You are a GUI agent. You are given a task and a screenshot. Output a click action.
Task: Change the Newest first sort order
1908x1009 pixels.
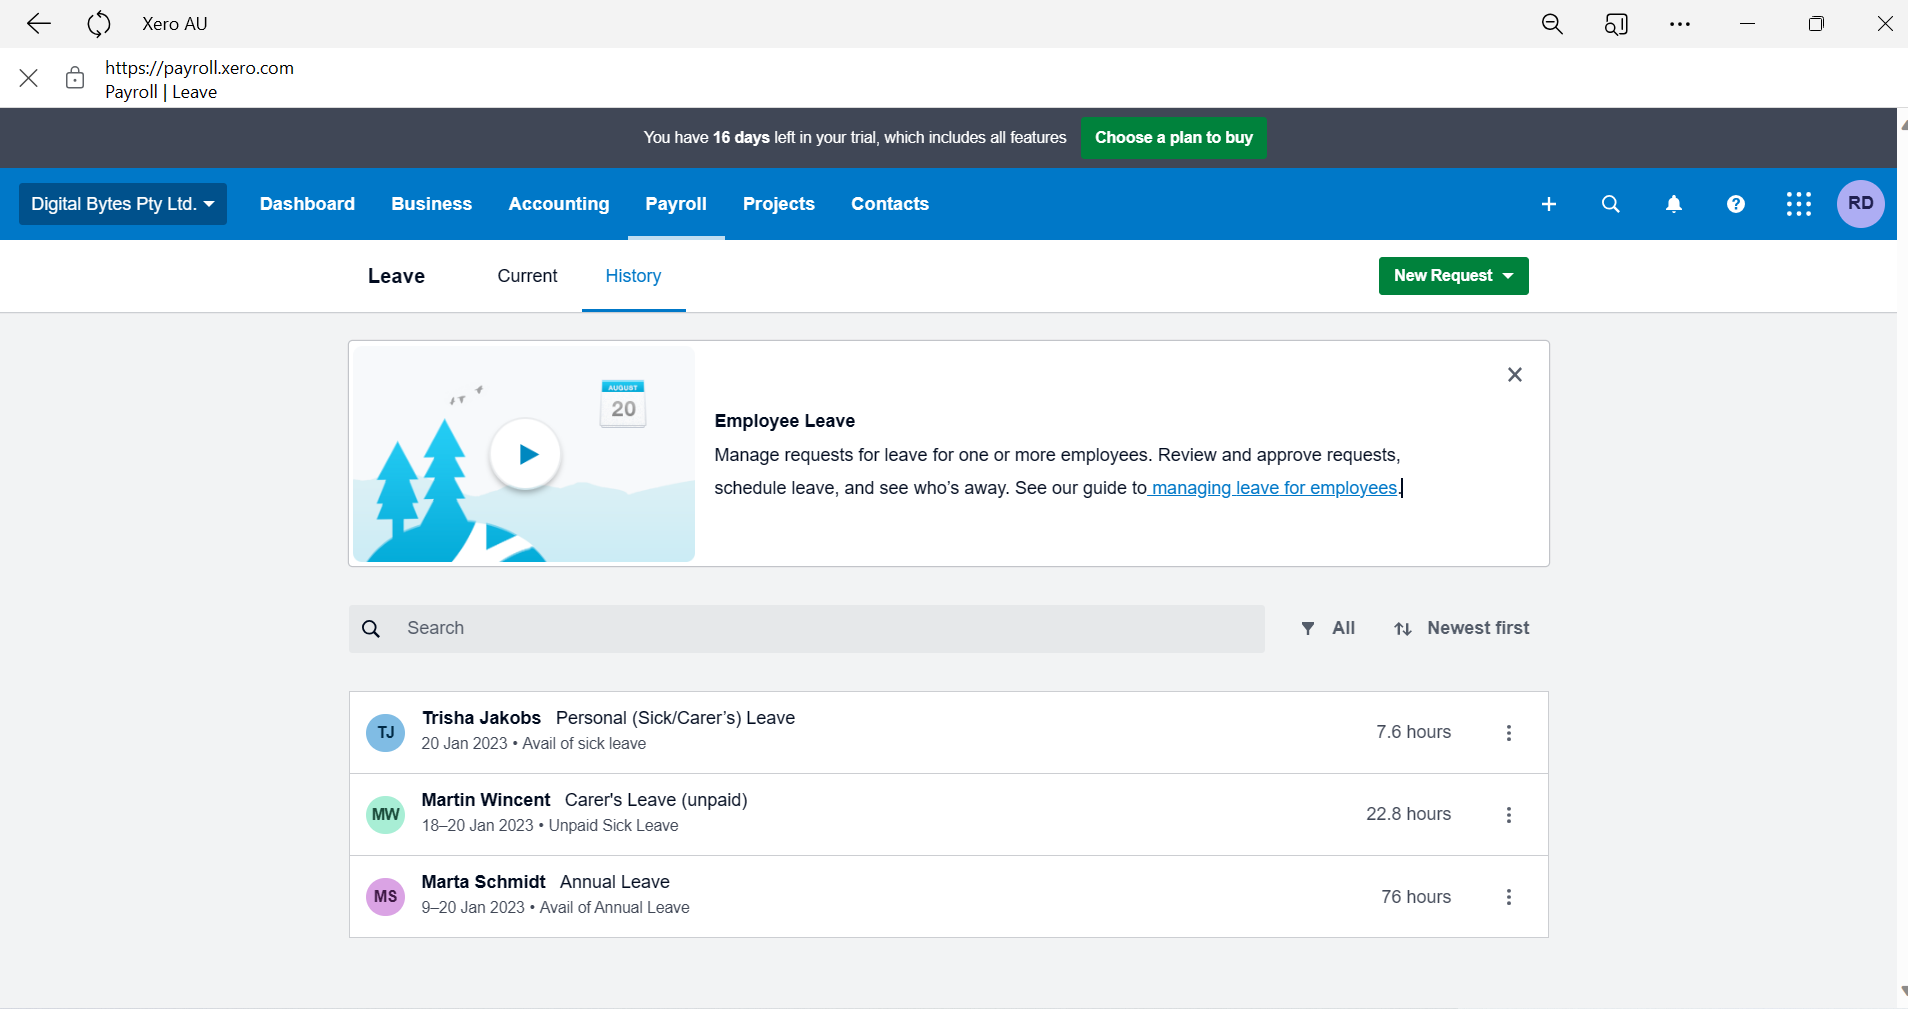(x=1462, y=628)
